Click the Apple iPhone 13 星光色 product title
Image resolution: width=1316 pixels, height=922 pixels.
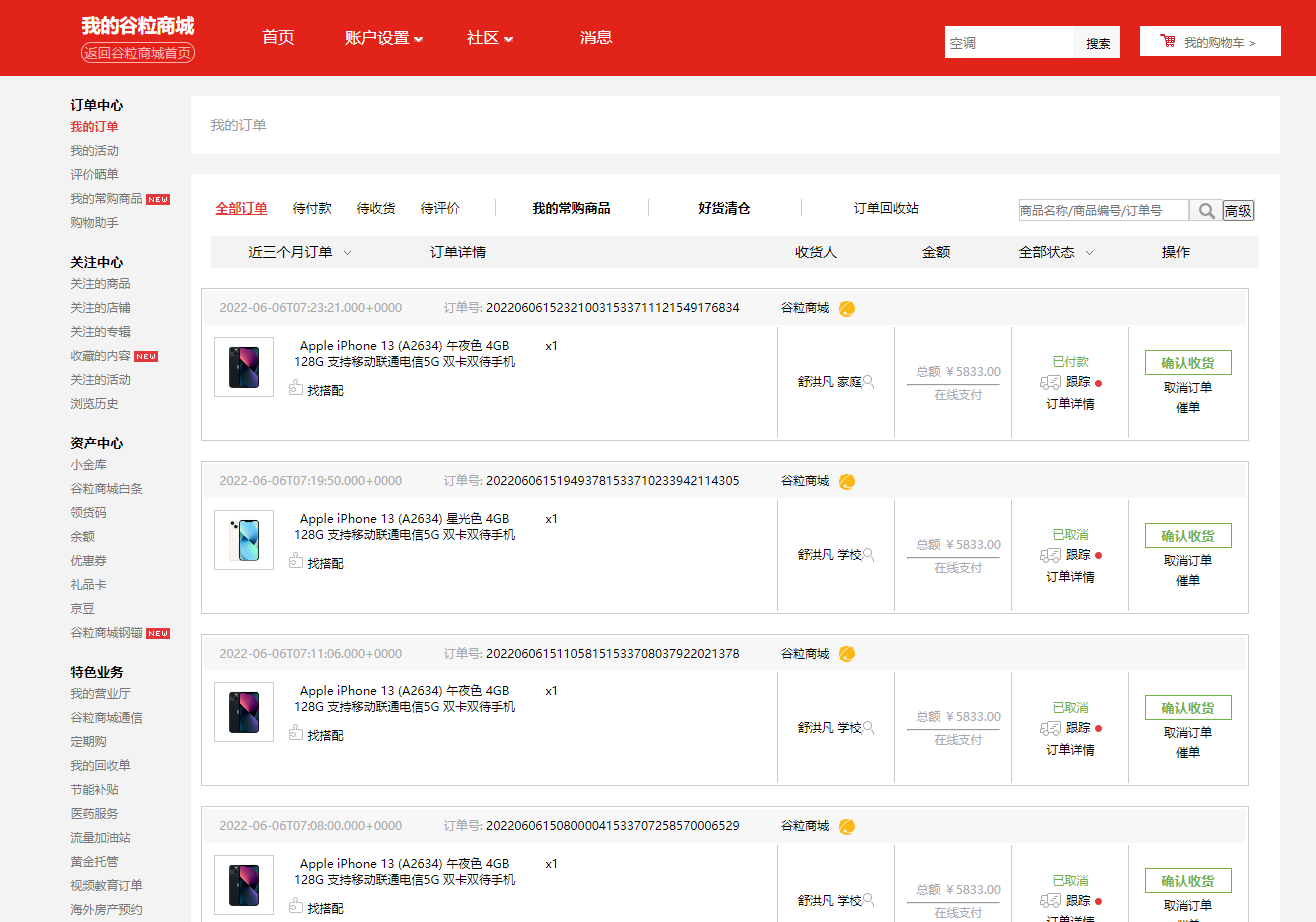coord(404,527)
